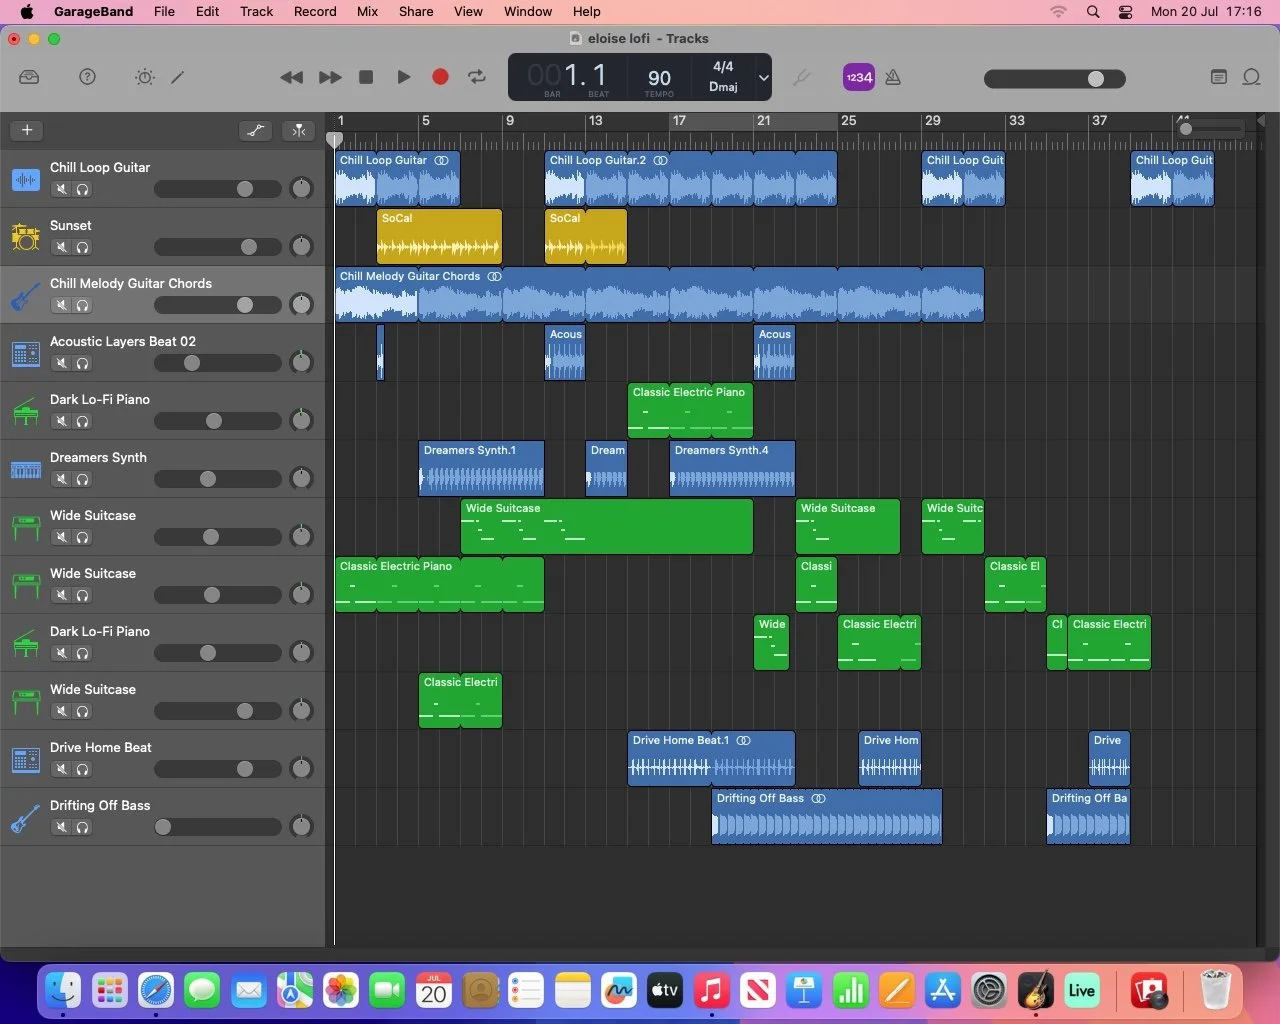Select the Sunset drum kit track icon
The height and width of the screenshot is (1024, 1280).
pyautogui.click(x=25, y=237)
